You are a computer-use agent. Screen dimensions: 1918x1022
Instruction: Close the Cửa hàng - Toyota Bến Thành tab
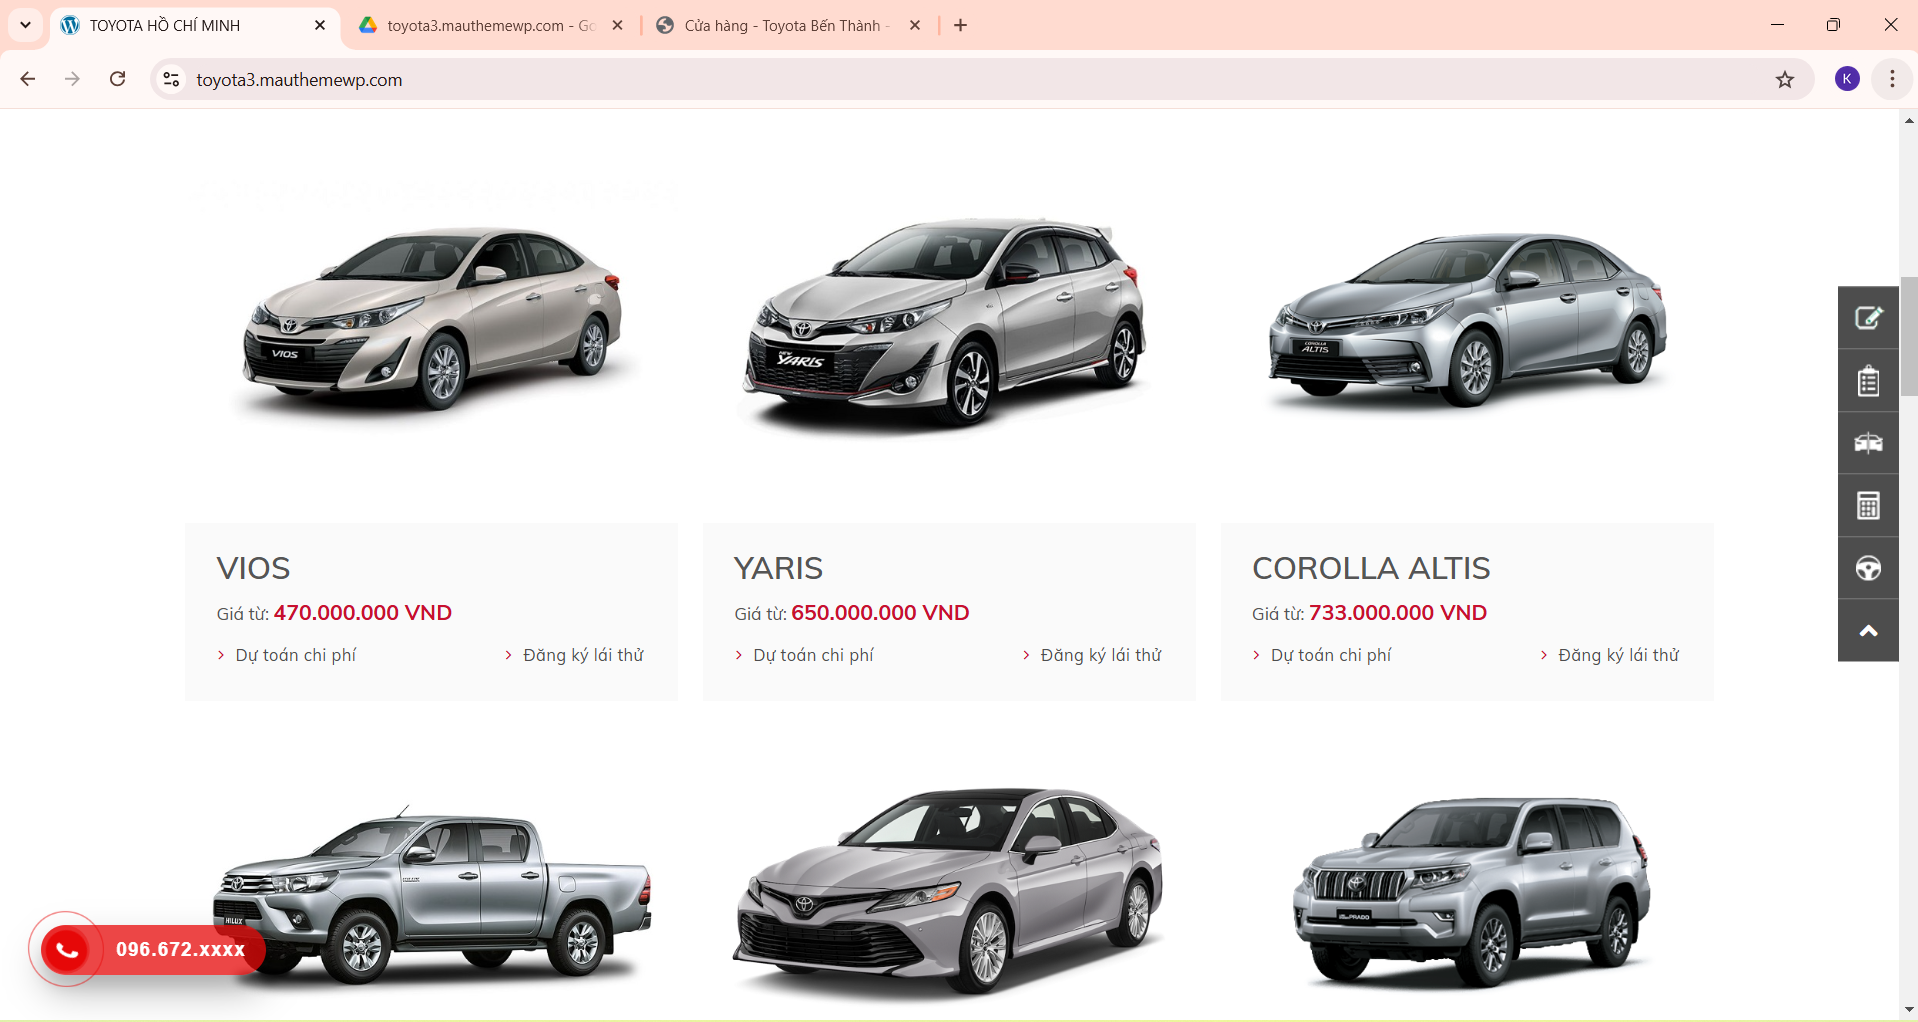(x=914, y=25)
